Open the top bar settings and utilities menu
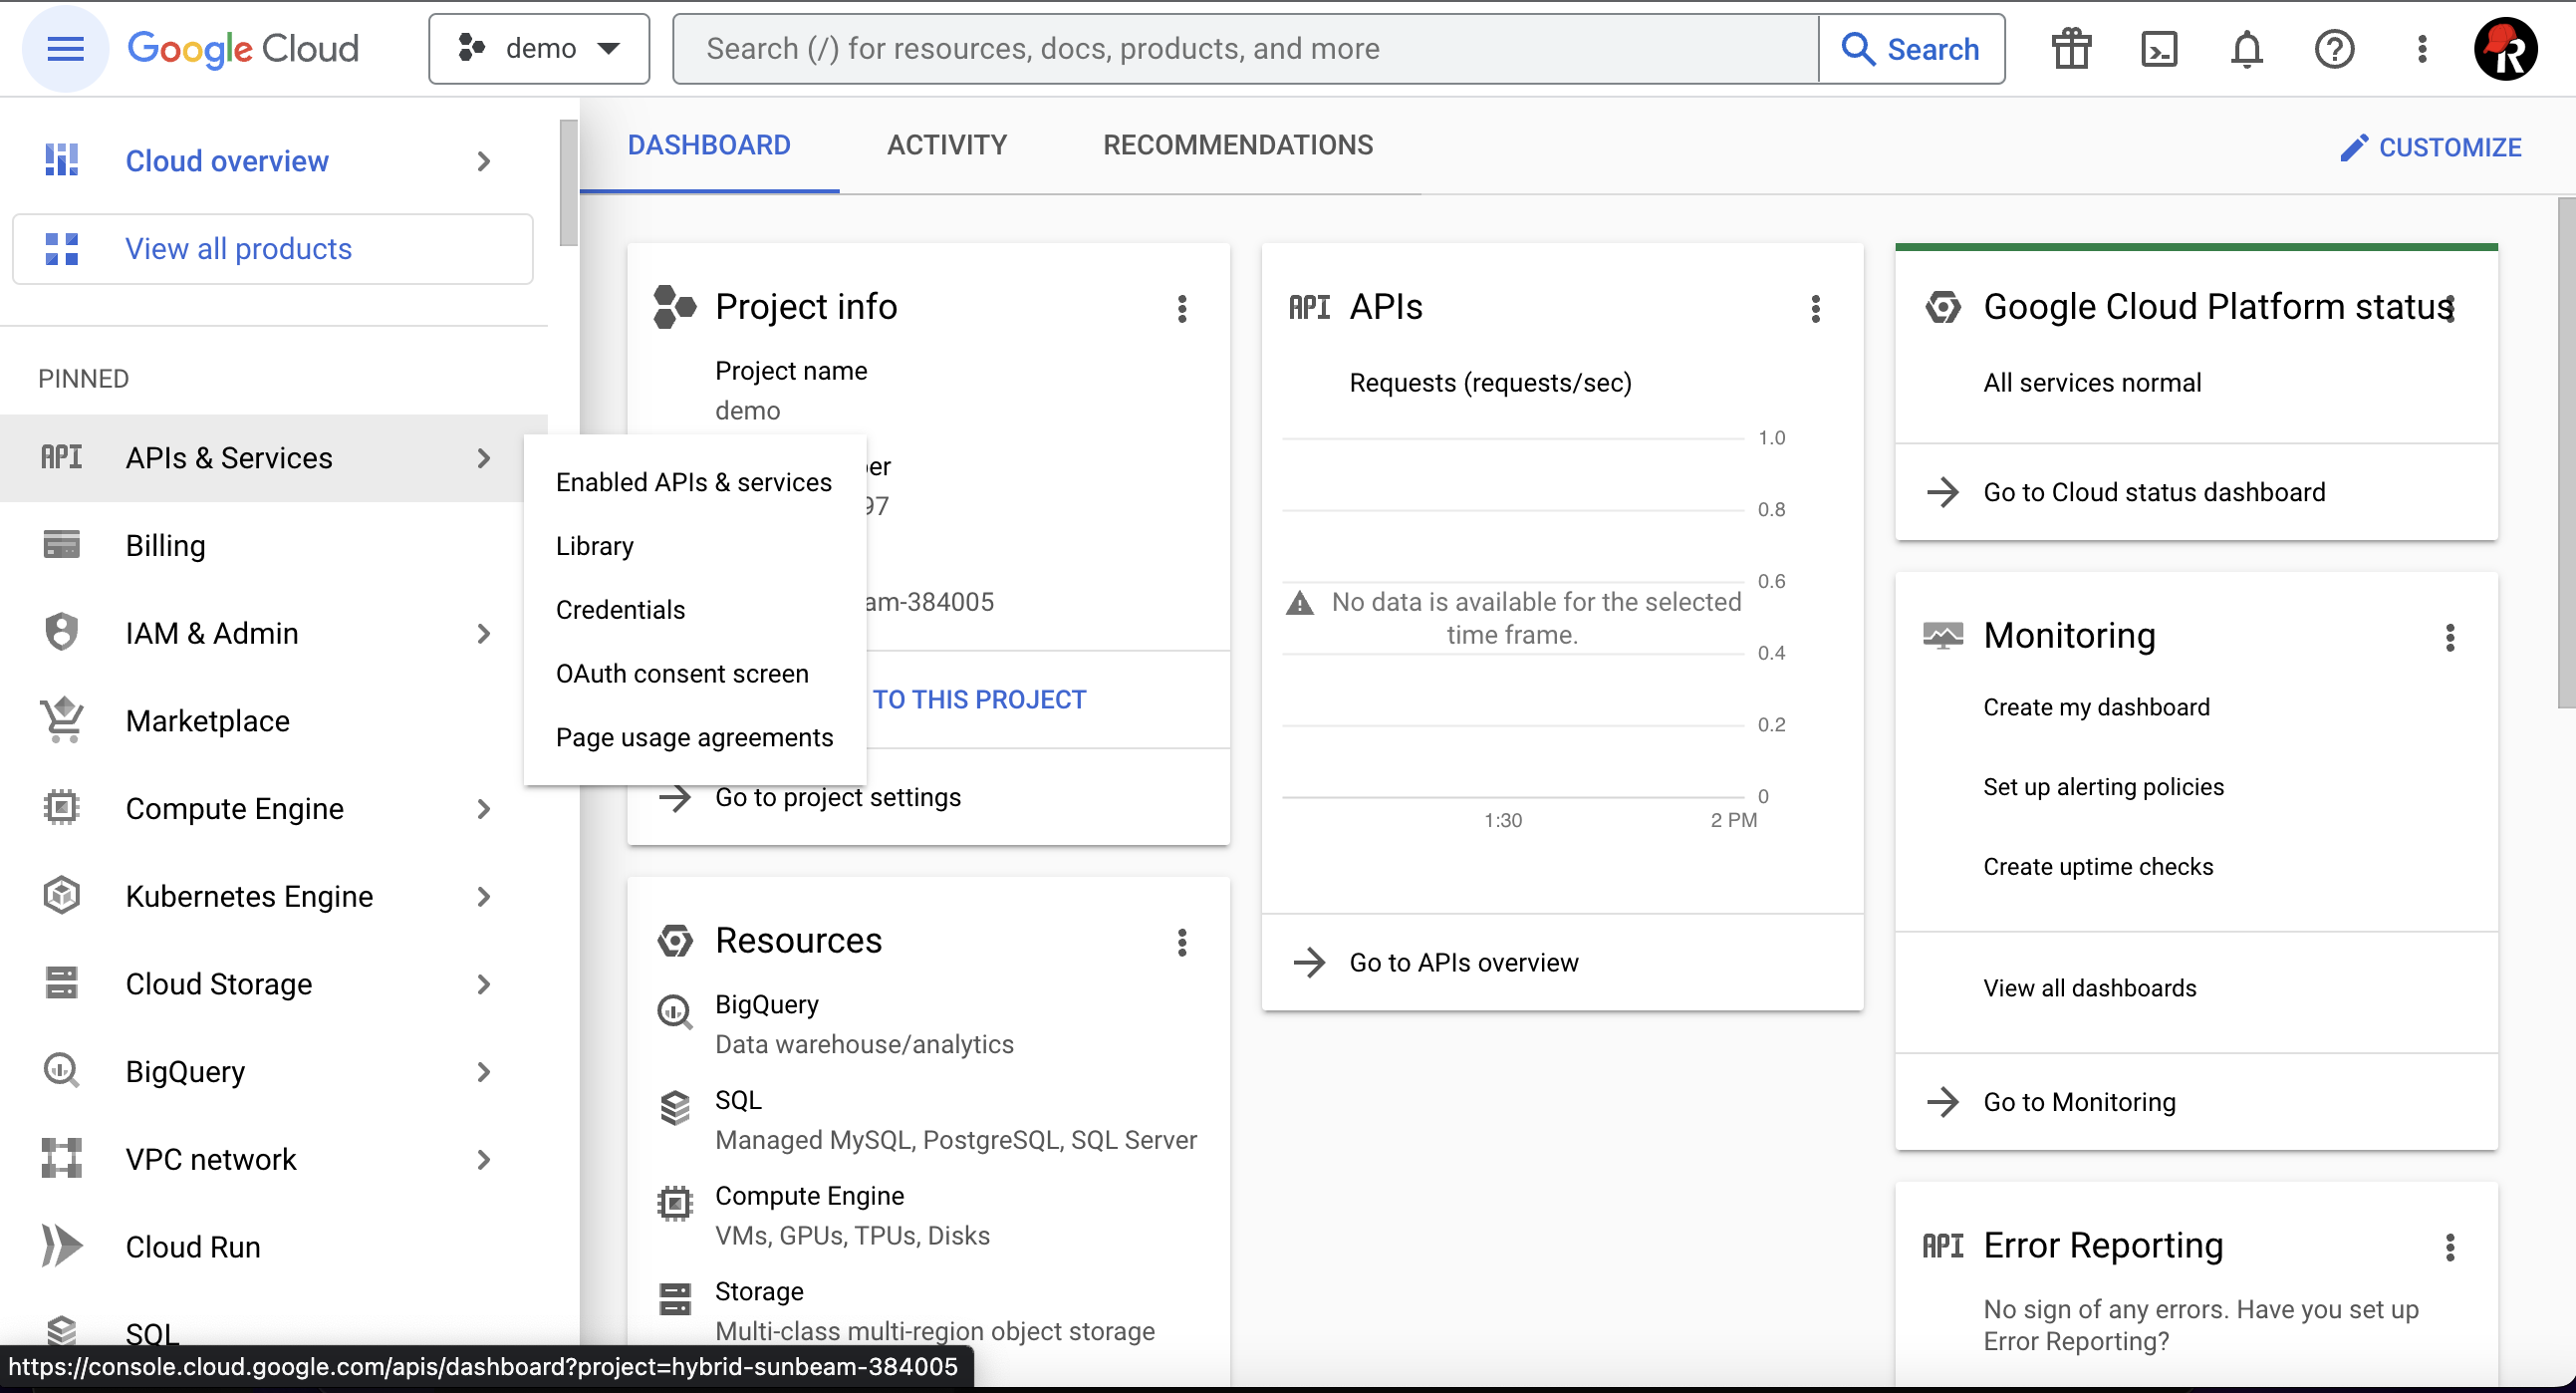This screenshot has width=2576, height=1393. tap(2422, 49)
